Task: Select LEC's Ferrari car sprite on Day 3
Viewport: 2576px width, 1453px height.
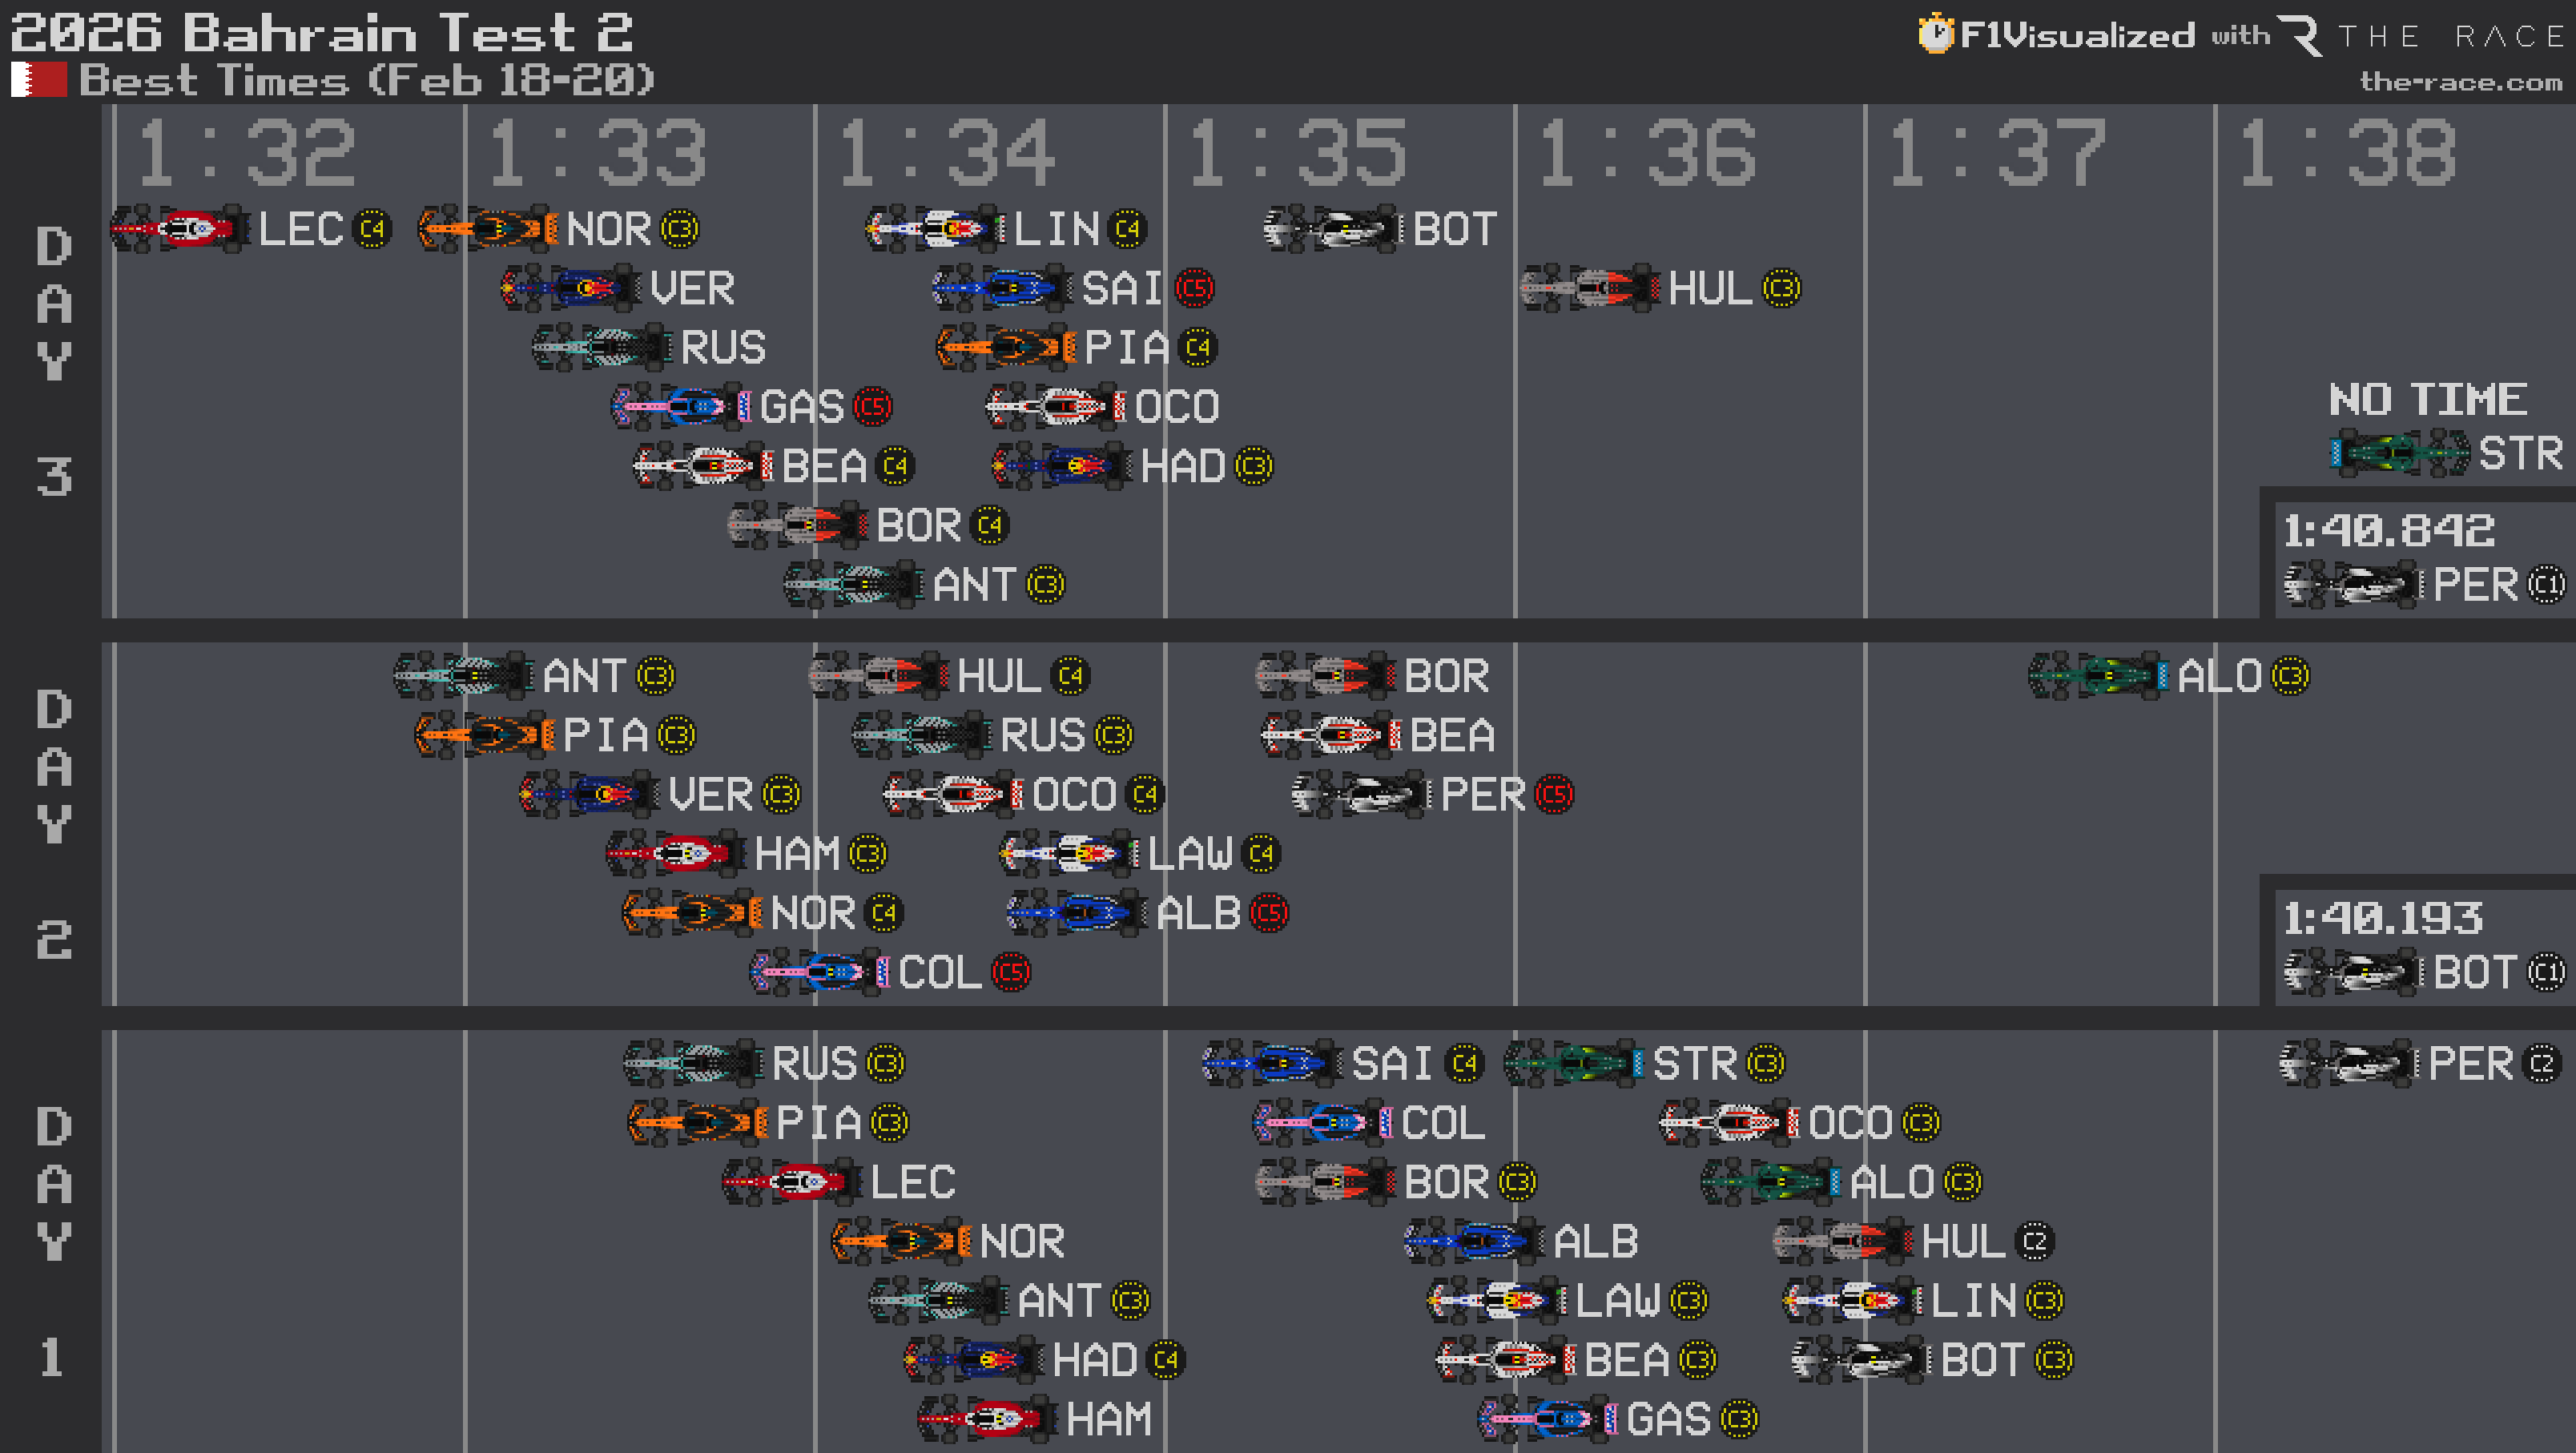Action: point(180,228)
